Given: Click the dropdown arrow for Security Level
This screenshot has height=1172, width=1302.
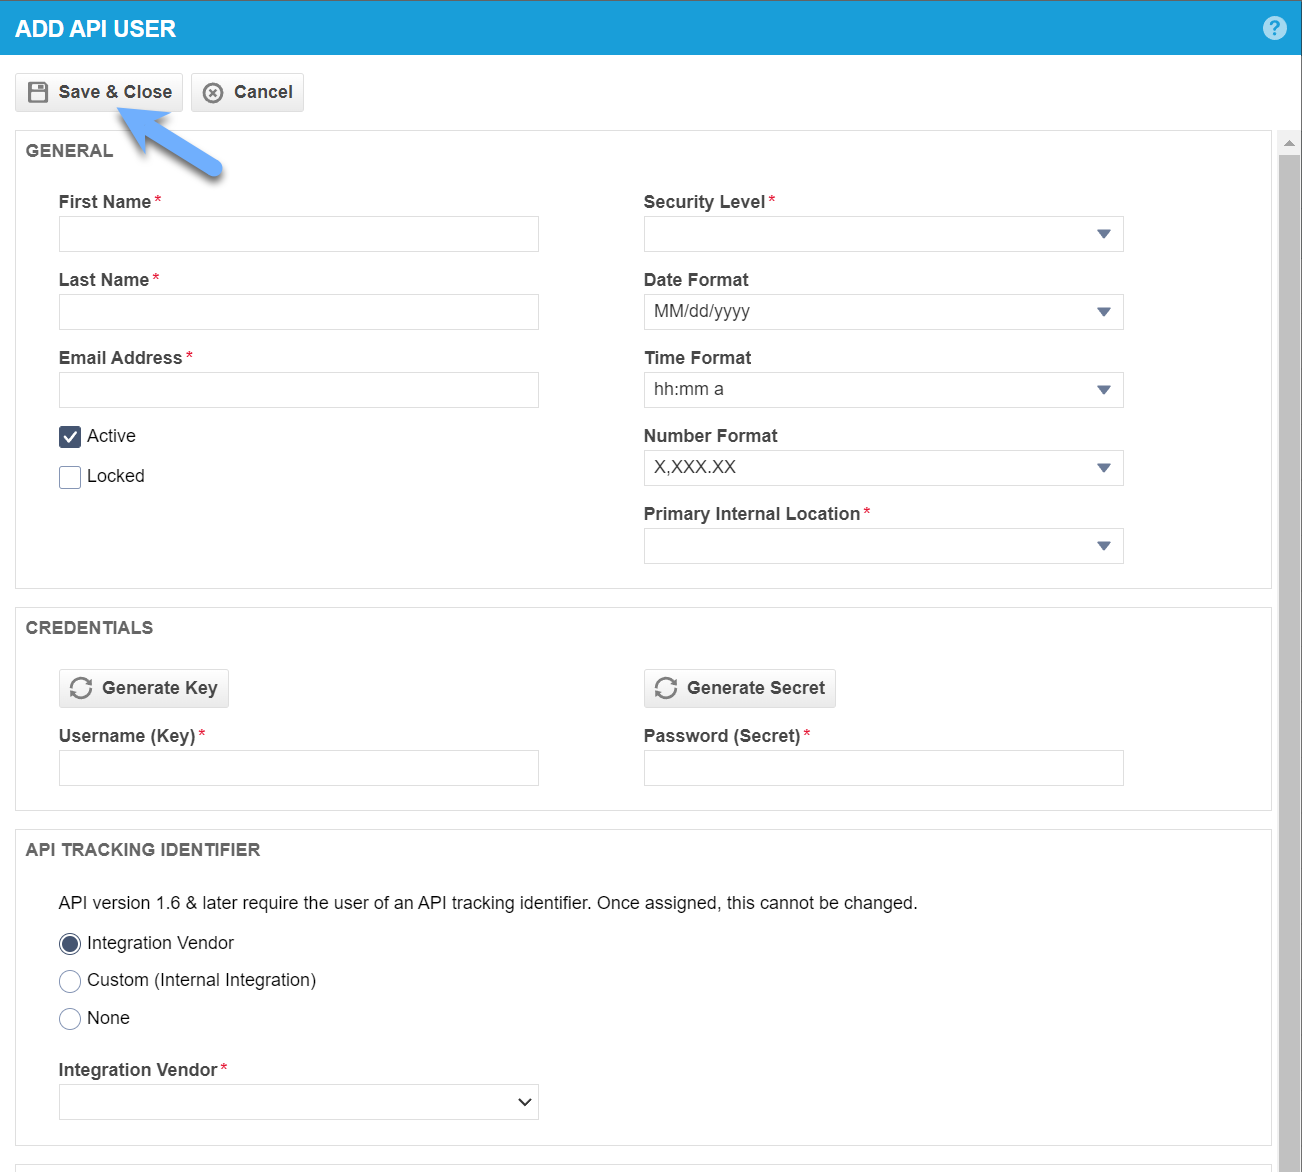Looking at the screenshot, I should [x=1103, y=234].
